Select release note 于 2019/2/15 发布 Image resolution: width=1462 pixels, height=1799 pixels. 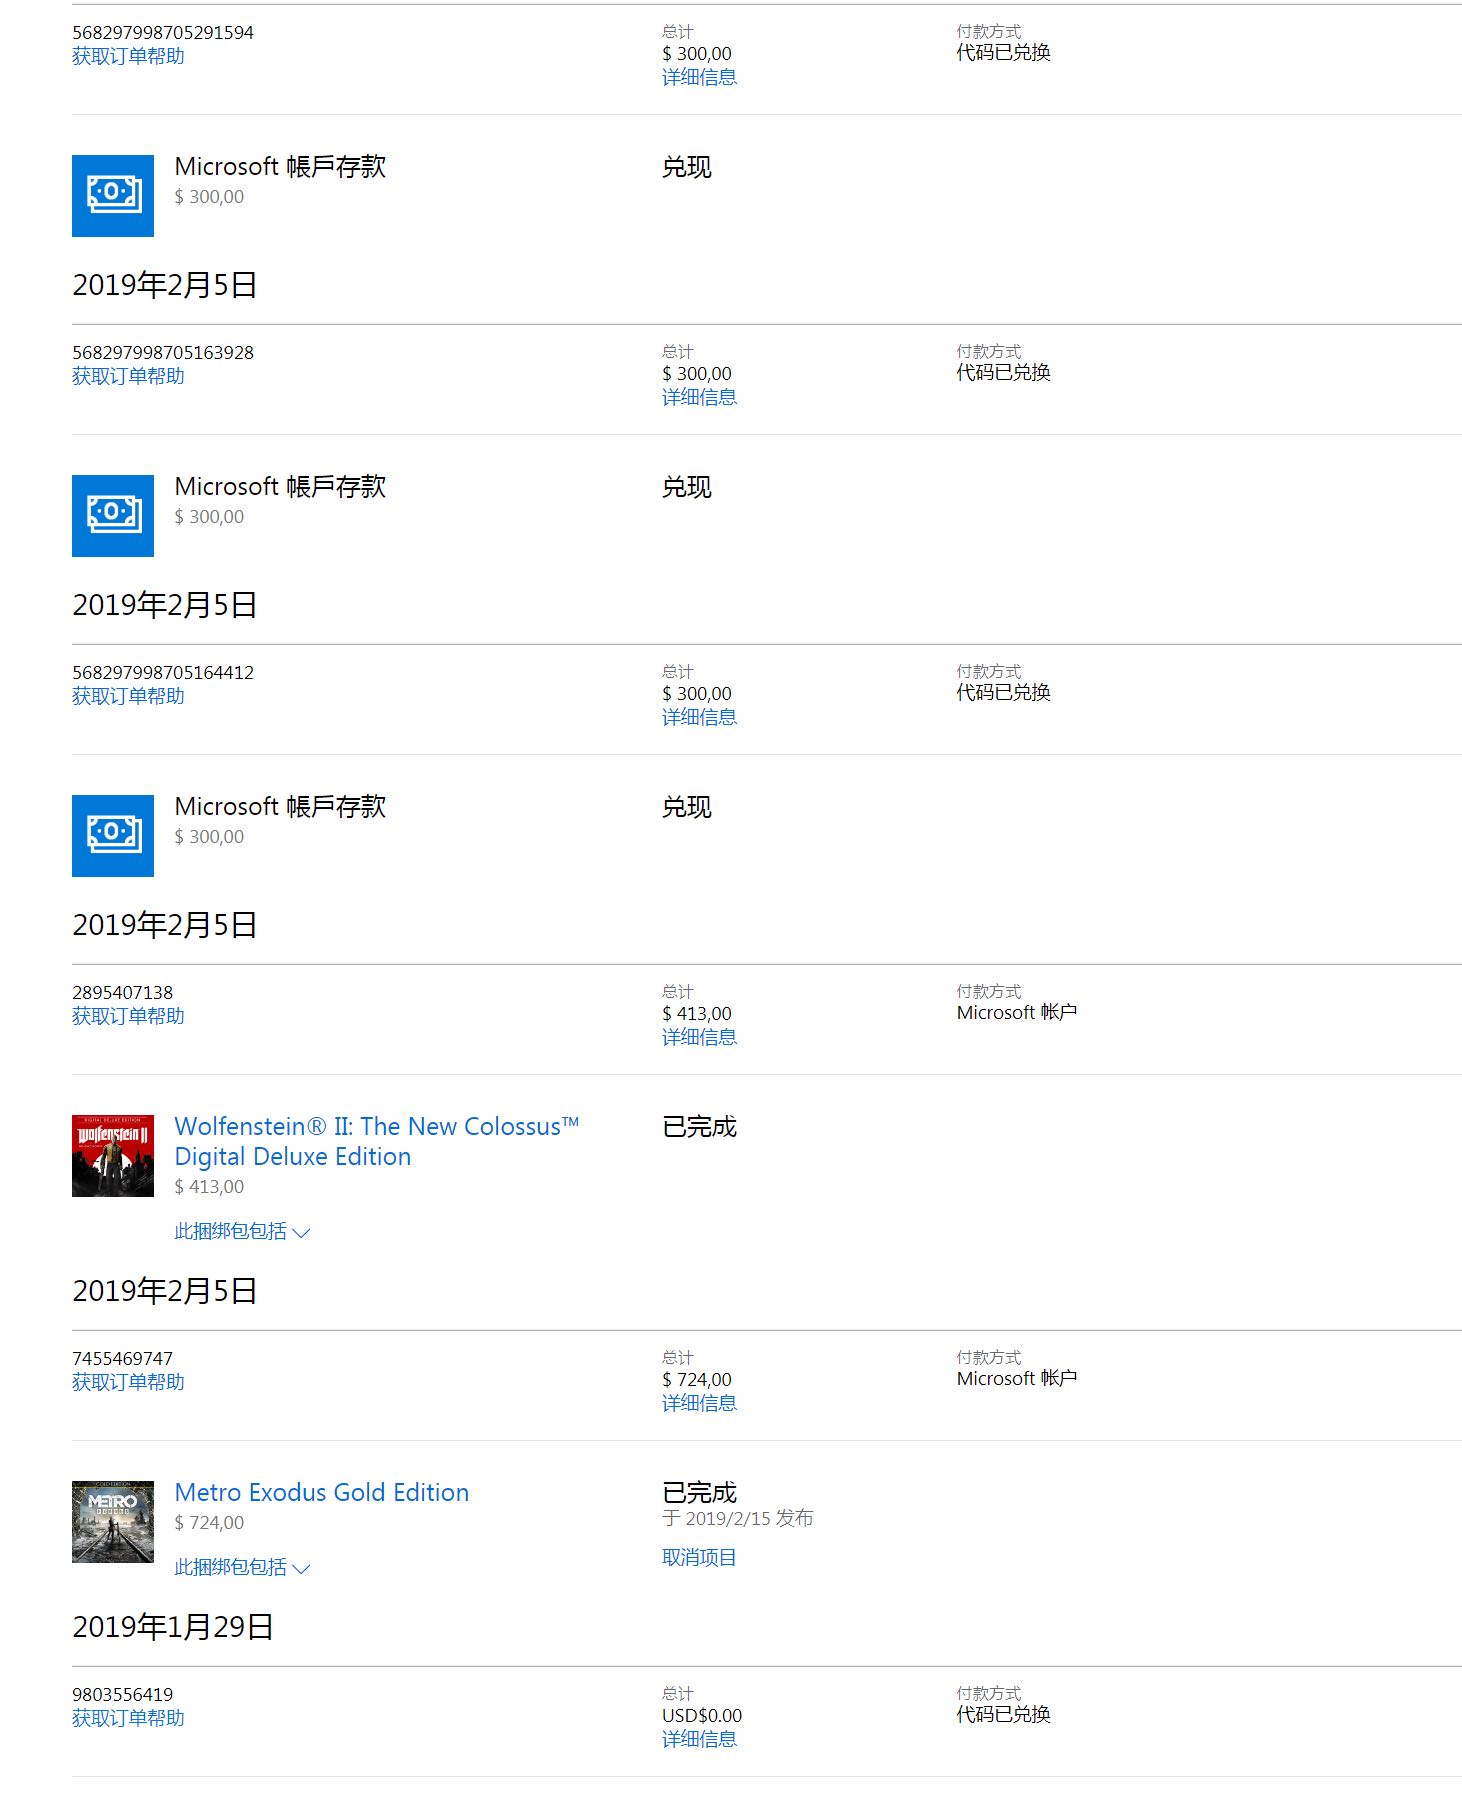(738, 1518)
